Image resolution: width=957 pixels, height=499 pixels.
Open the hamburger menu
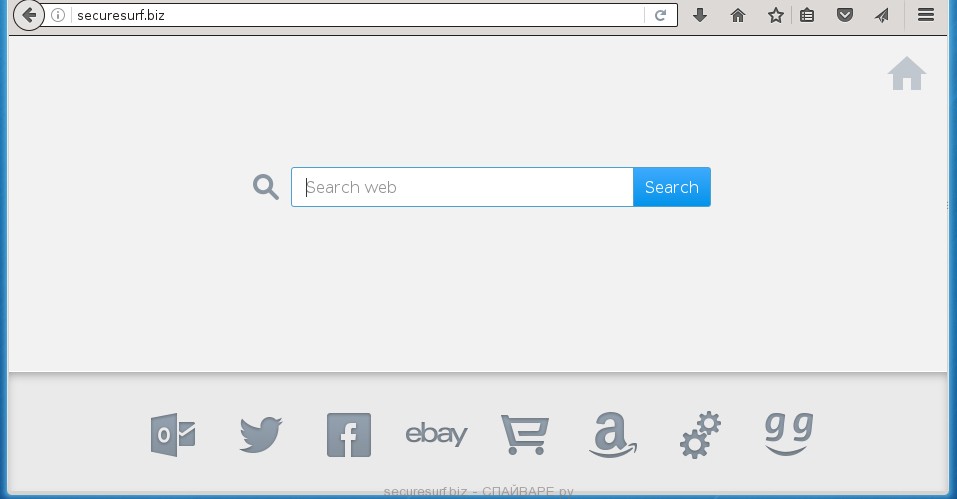[x=926, y=15]
